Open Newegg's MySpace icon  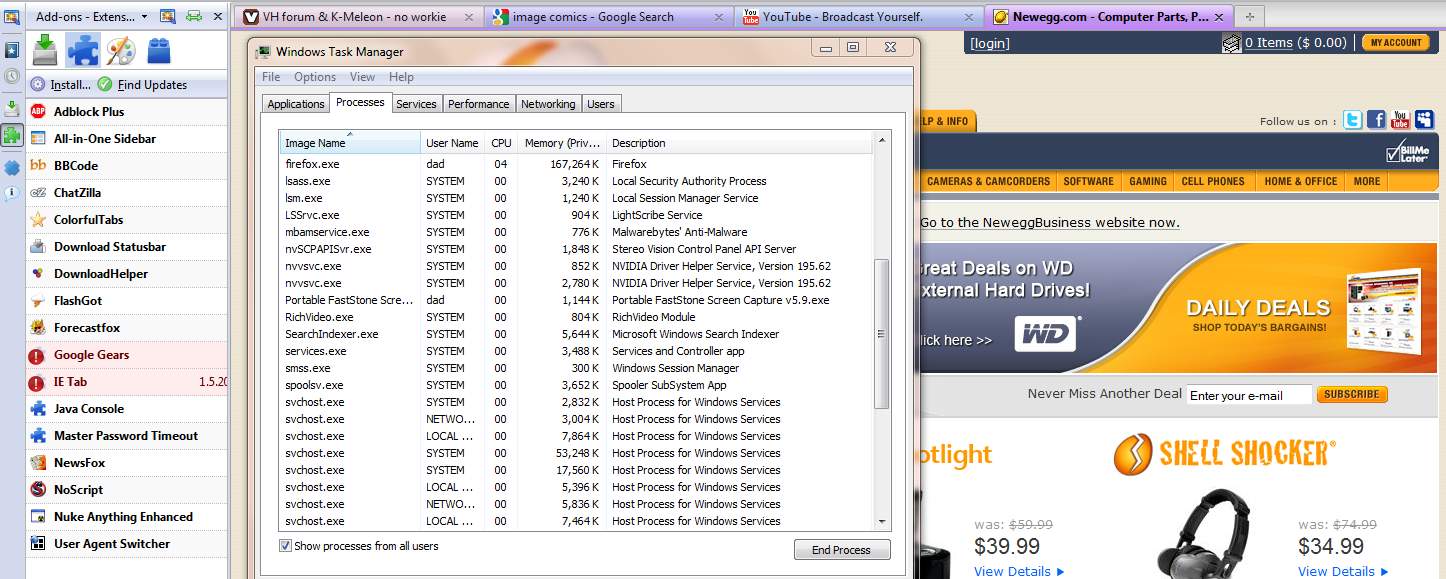click(x=1424, y=120)
